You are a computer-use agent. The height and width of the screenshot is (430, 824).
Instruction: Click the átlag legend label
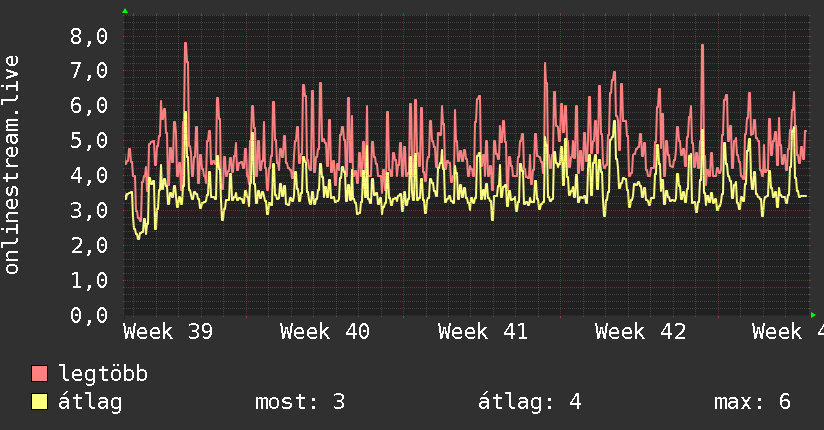coord(90,402)
